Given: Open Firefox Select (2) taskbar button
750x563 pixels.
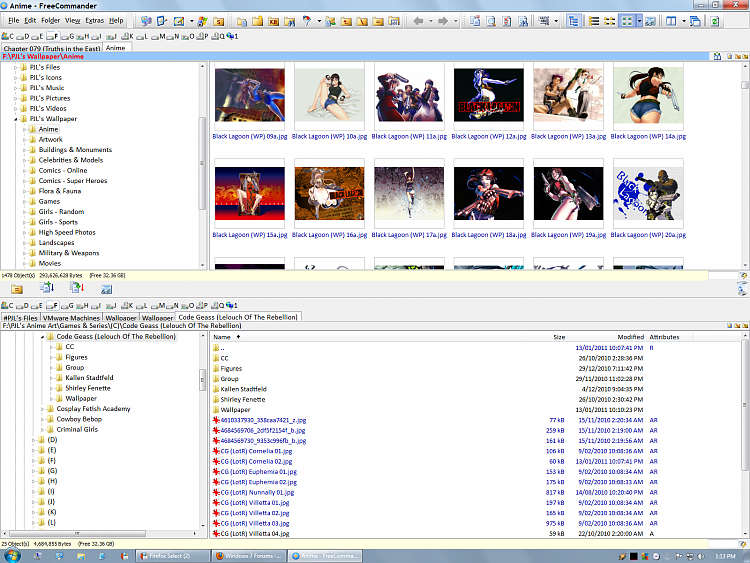Looking at the screenshot, I should click(x=173, y=556).
